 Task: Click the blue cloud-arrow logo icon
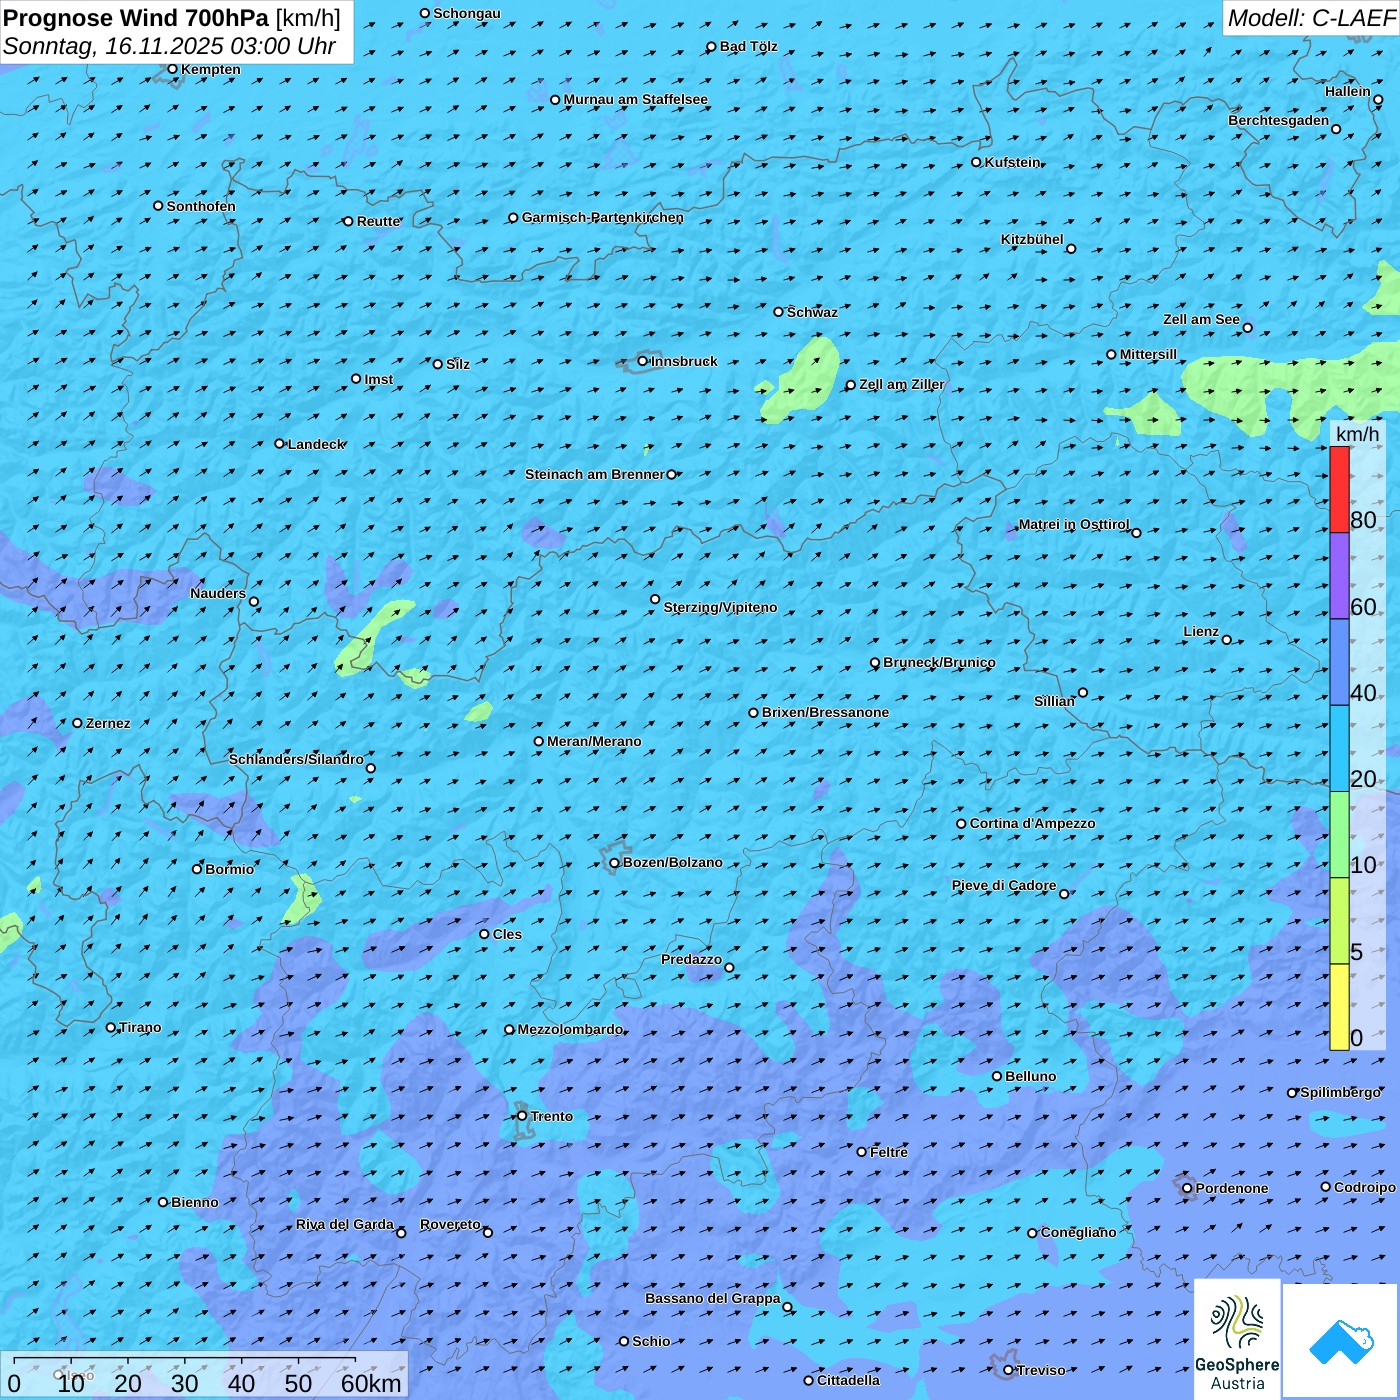(x=1341, y=1341)
